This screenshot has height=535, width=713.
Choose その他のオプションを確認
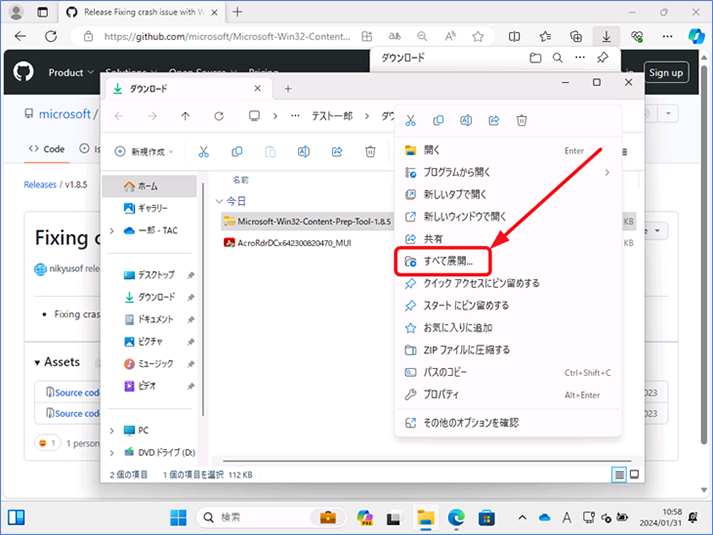(x=507, y=423)
